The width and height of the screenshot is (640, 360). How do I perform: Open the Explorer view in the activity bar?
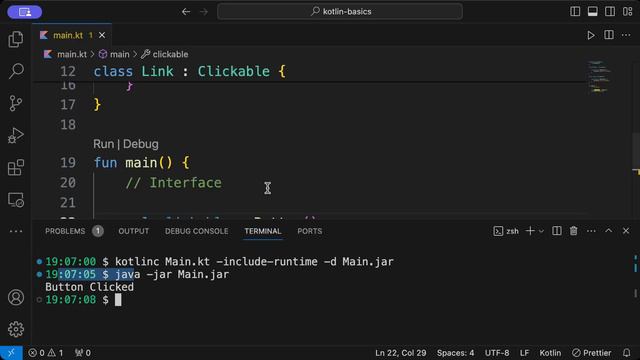point(16,39)
